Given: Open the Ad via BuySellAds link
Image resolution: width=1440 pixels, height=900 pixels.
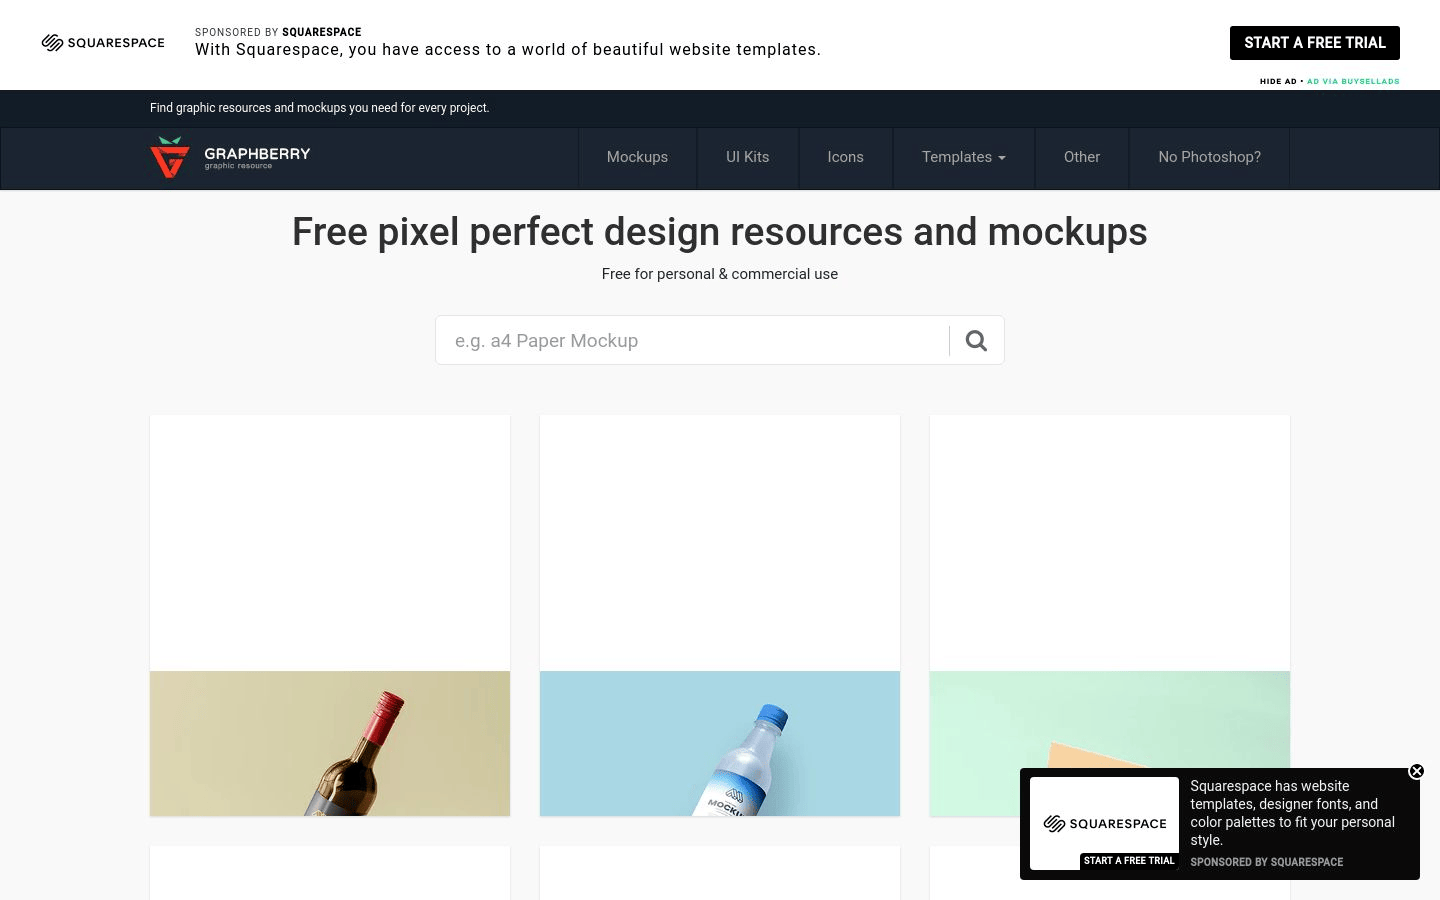Looking at the screenshot, I should coord(1353,81).
